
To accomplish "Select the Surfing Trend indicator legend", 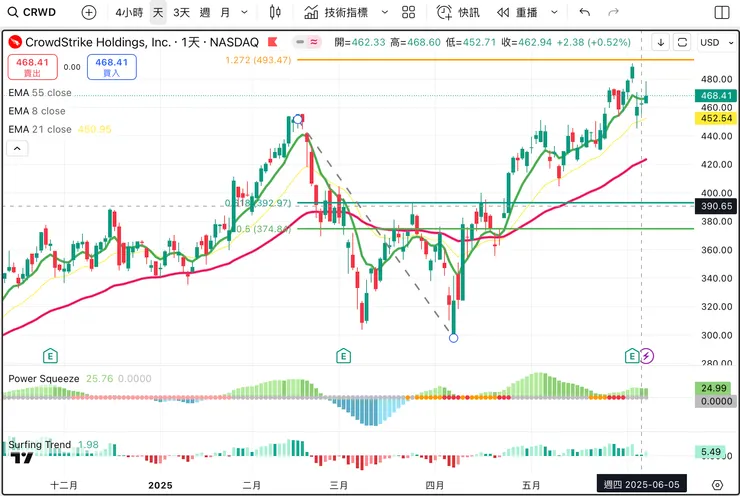I will click(x=40, y=445).
